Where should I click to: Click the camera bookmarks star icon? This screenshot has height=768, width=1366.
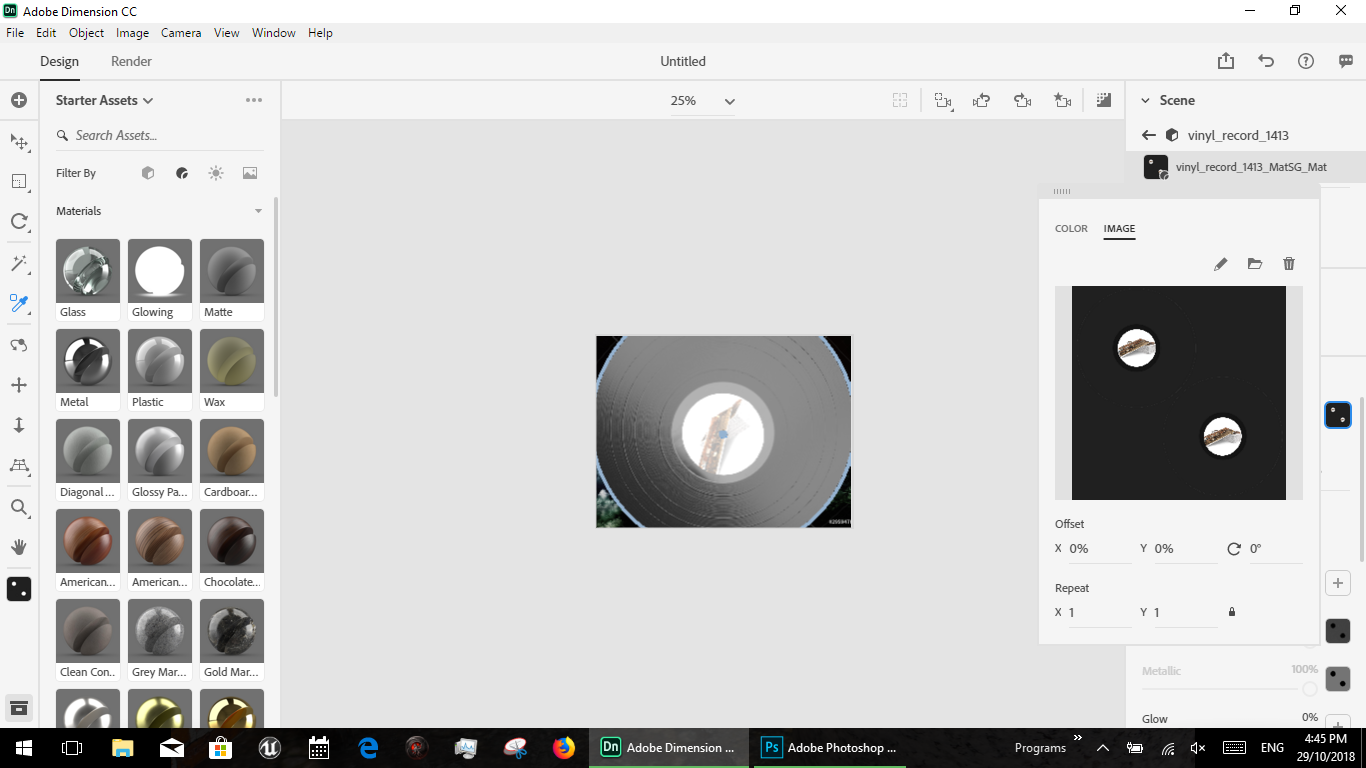(x=1062, y=100)
